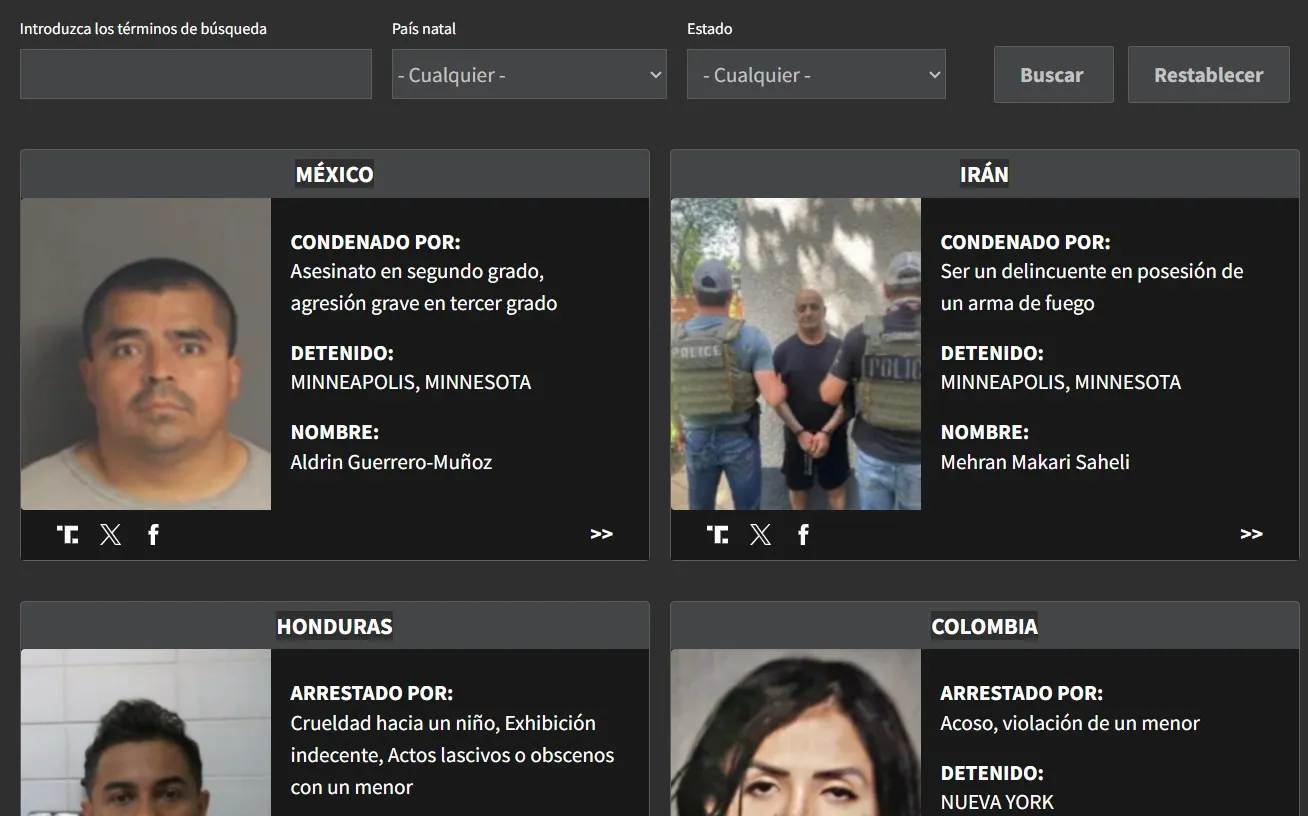Expand the País natal dropdown
1308x816 pixels.
529,75
